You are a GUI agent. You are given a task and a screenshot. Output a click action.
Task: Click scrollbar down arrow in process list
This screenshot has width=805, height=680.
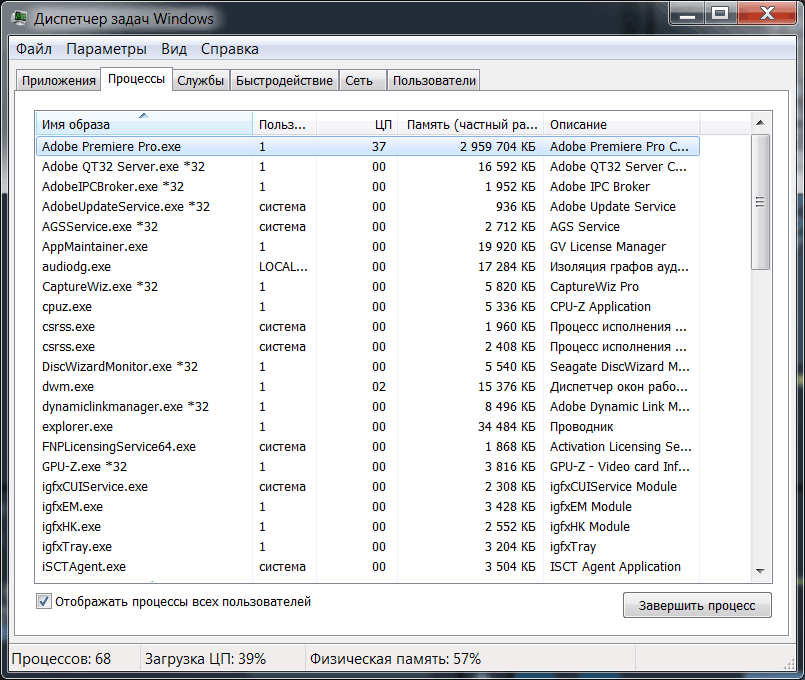tap(761, 569)
